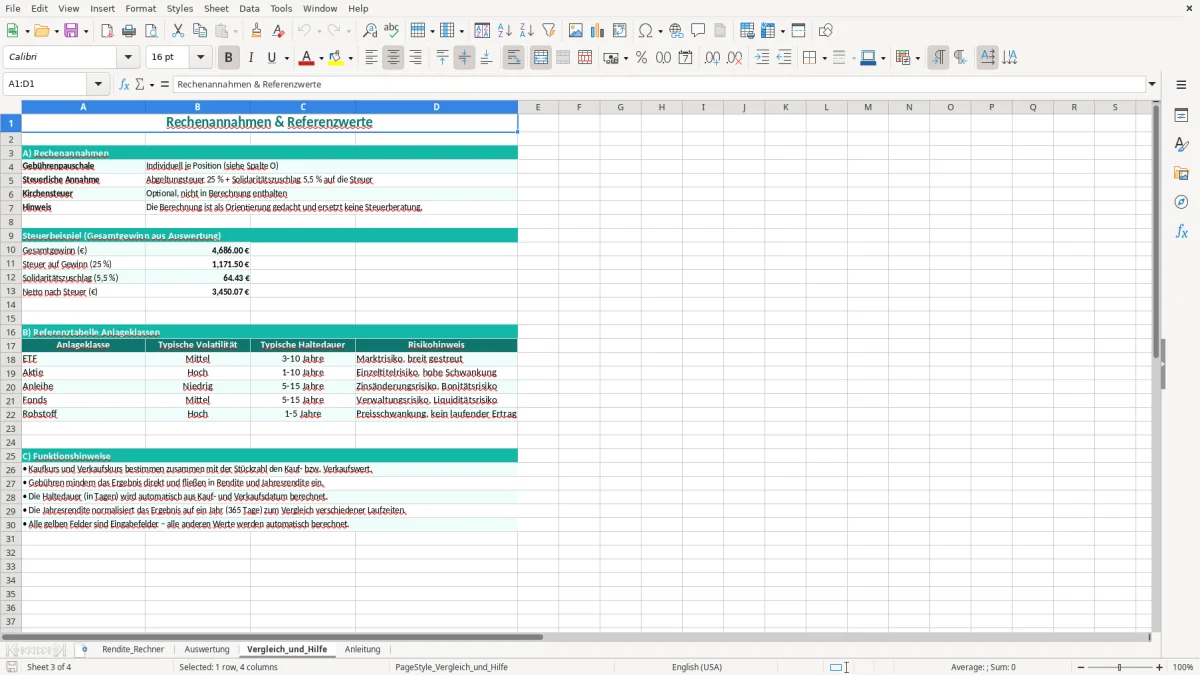
Task: Click the Define Print Area icon
Action: coord(748,31)
